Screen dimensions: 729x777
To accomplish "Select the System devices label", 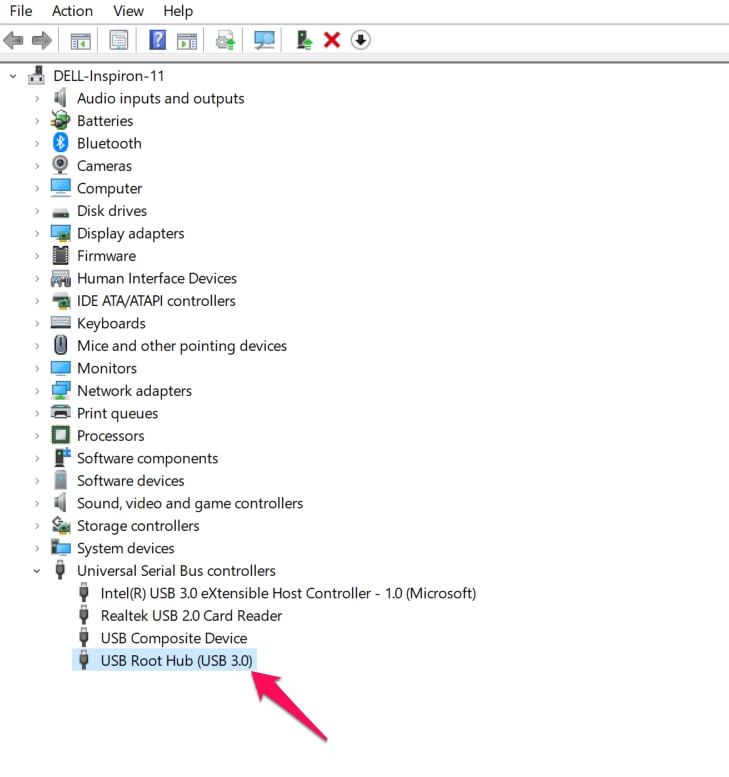I will pyautogui.click(x=125, y=548).
